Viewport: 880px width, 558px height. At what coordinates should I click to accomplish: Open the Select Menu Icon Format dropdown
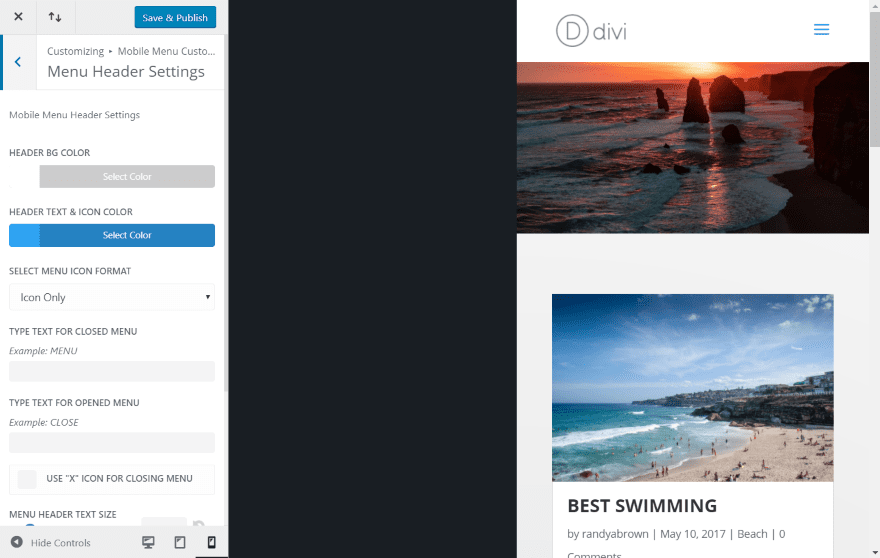[x=112, y=297]
